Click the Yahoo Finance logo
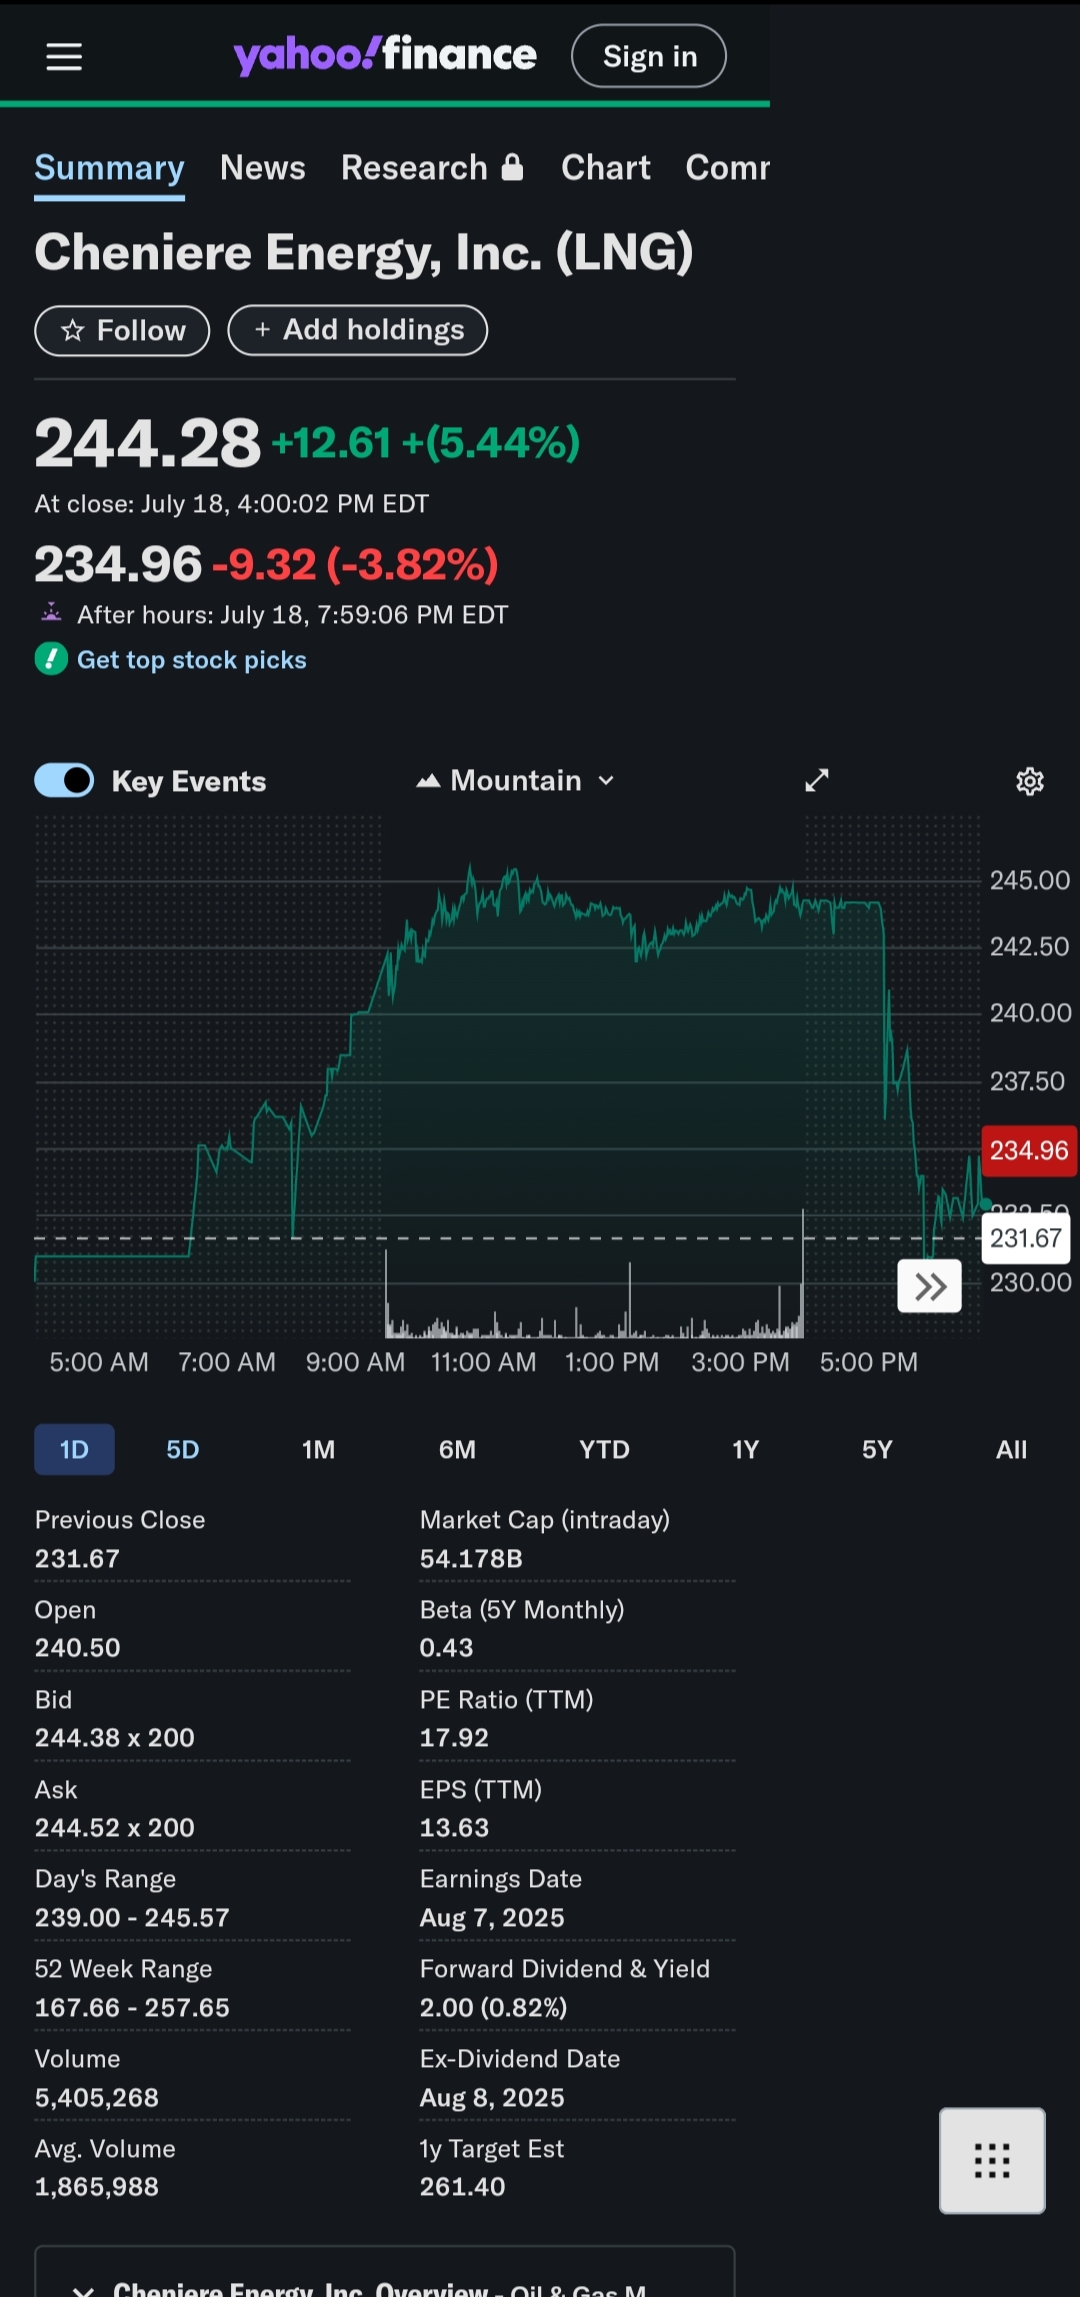Screen dimensions: 1080x2297 385,55
